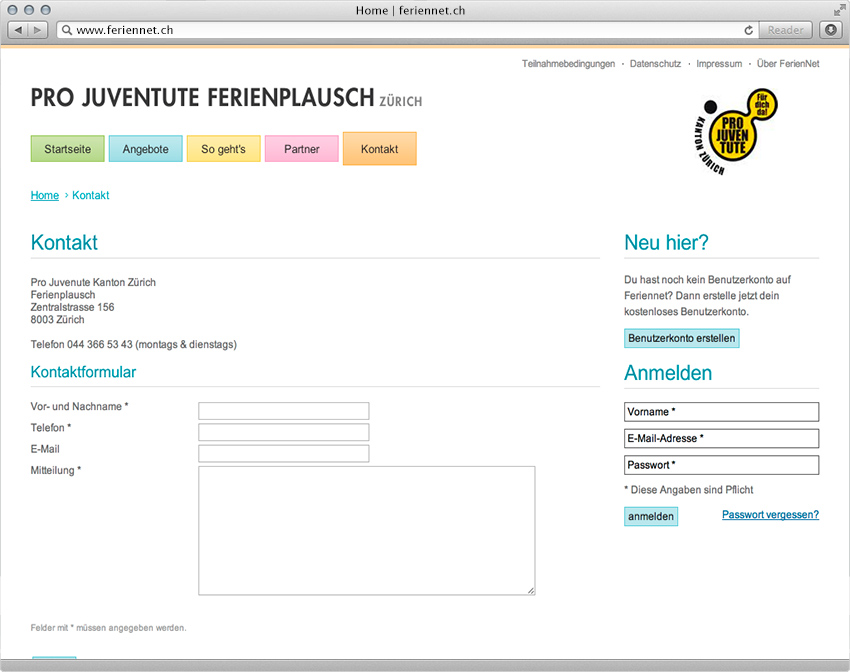Open the Partner navigation tab
This screenshot has width=850, height=672.
tap(301, 149)
